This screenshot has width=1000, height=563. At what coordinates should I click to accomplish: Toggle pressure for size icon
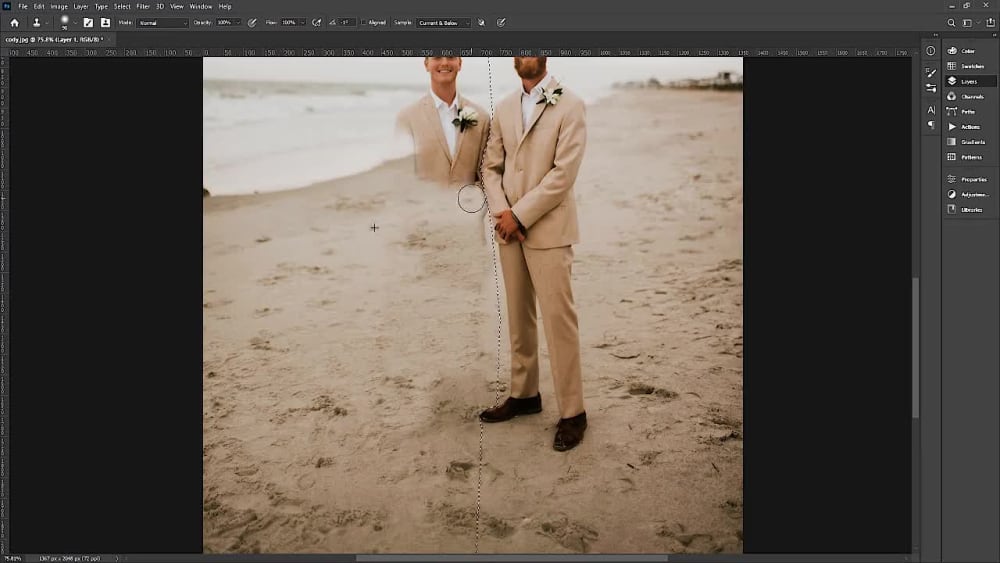(501, 22)
